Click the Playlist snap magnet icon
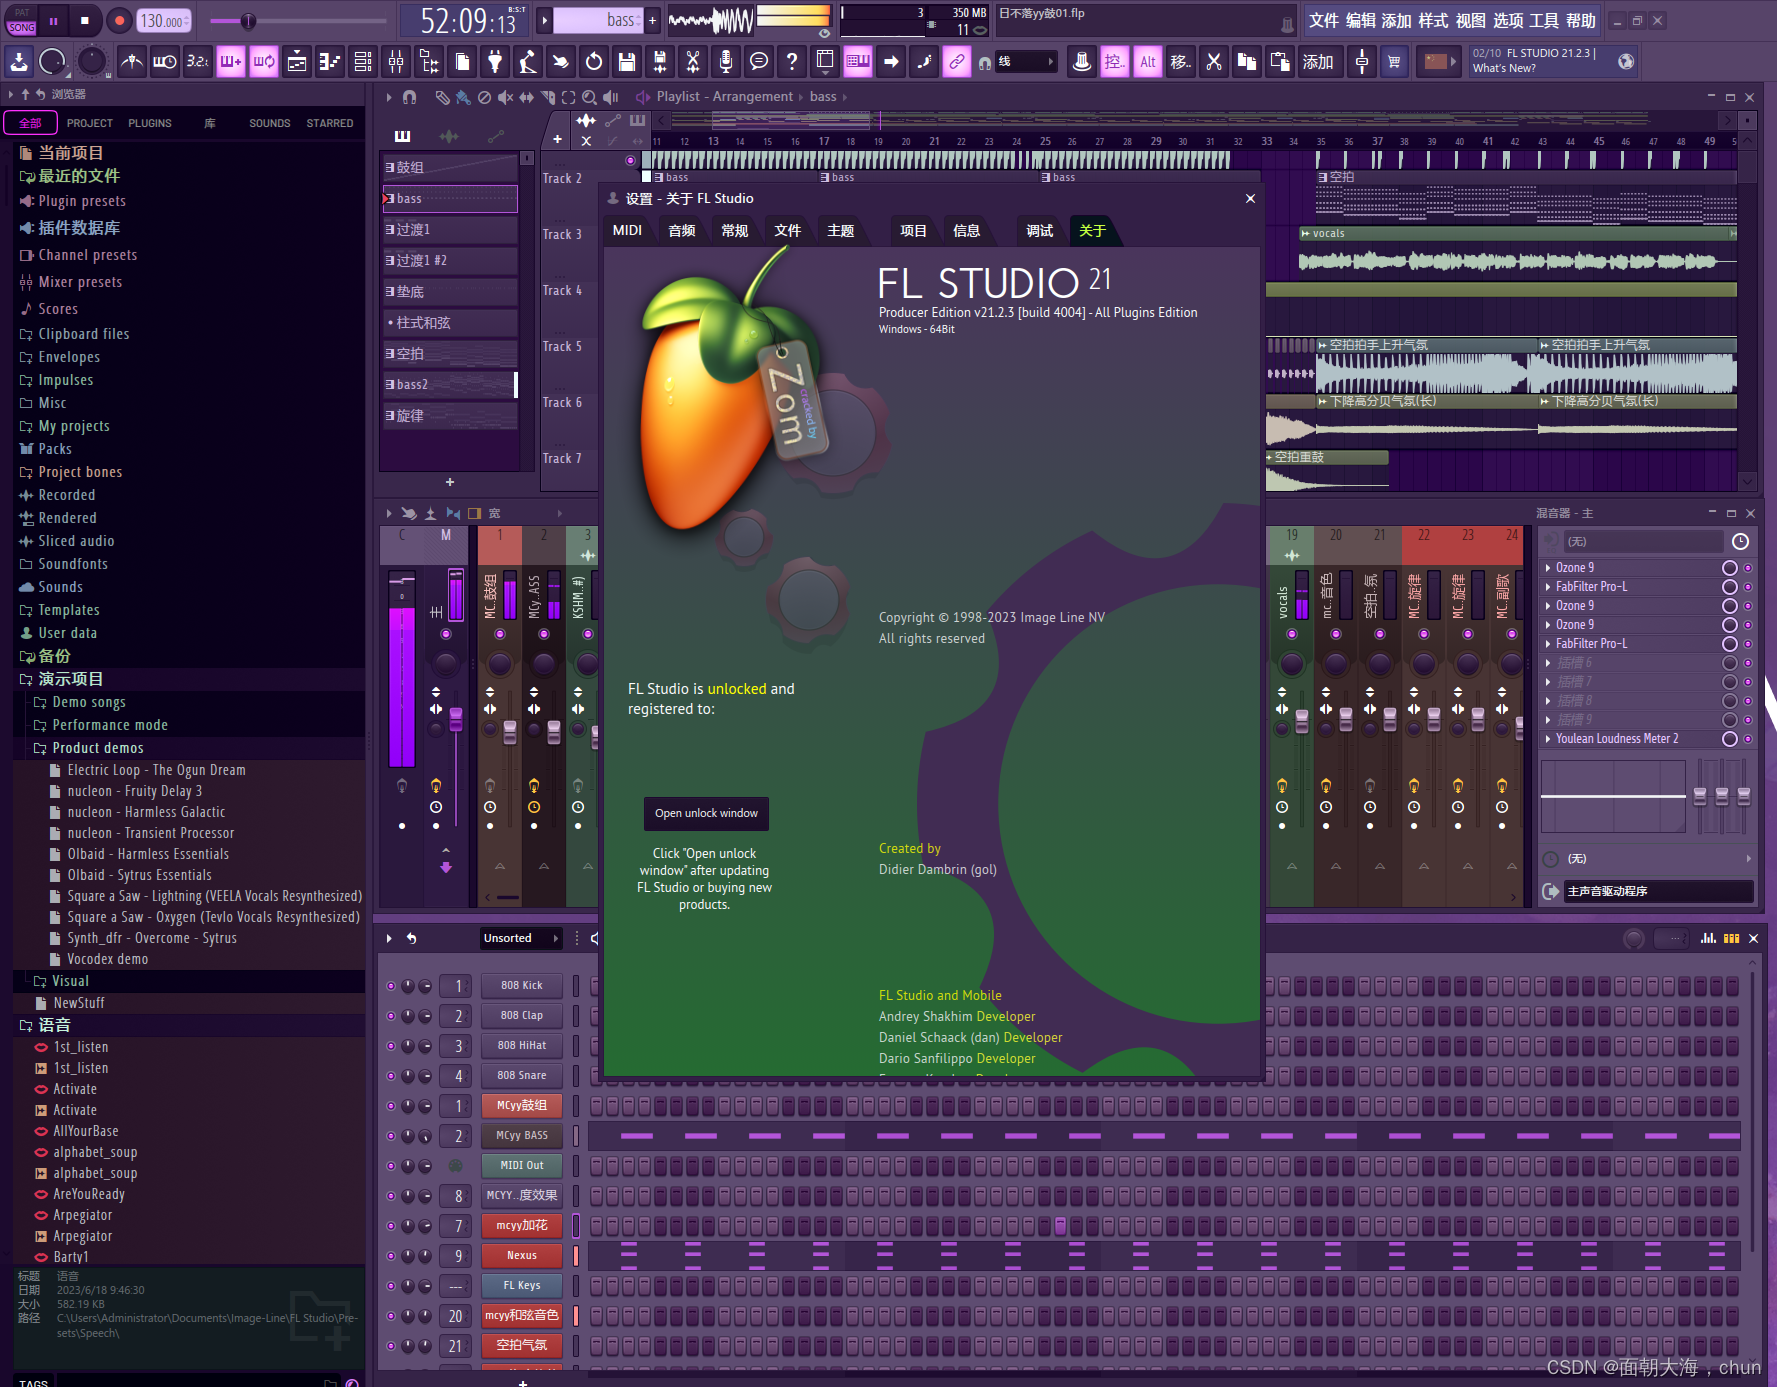This screenshot has height=1387, width=1777. tap(409, 97)
